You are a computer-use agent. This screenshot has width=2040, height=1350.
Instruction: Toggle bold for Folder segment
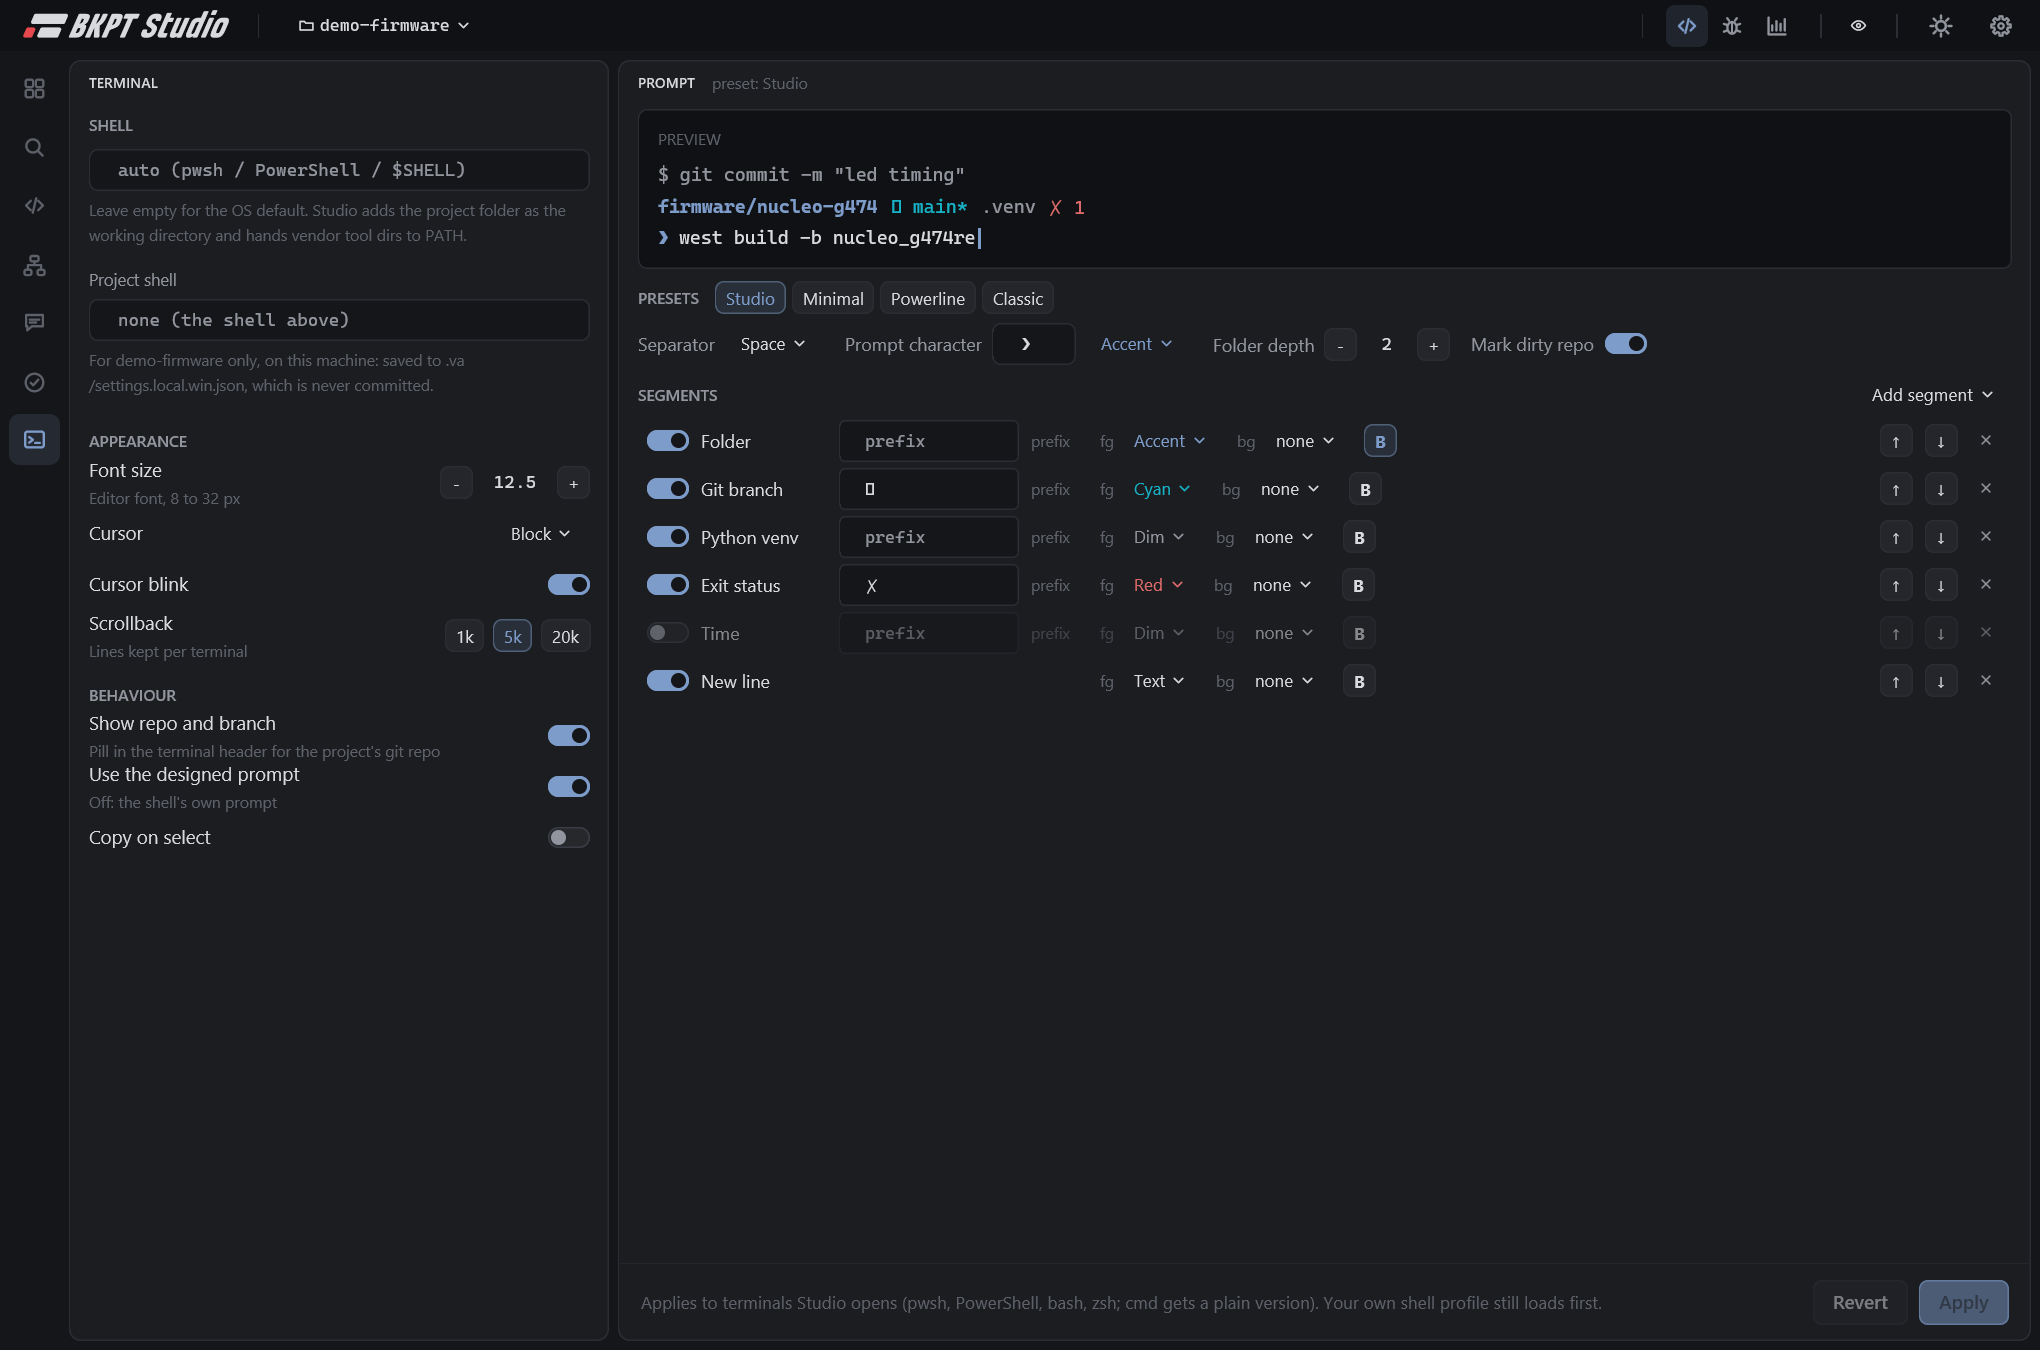[1380, 441]
